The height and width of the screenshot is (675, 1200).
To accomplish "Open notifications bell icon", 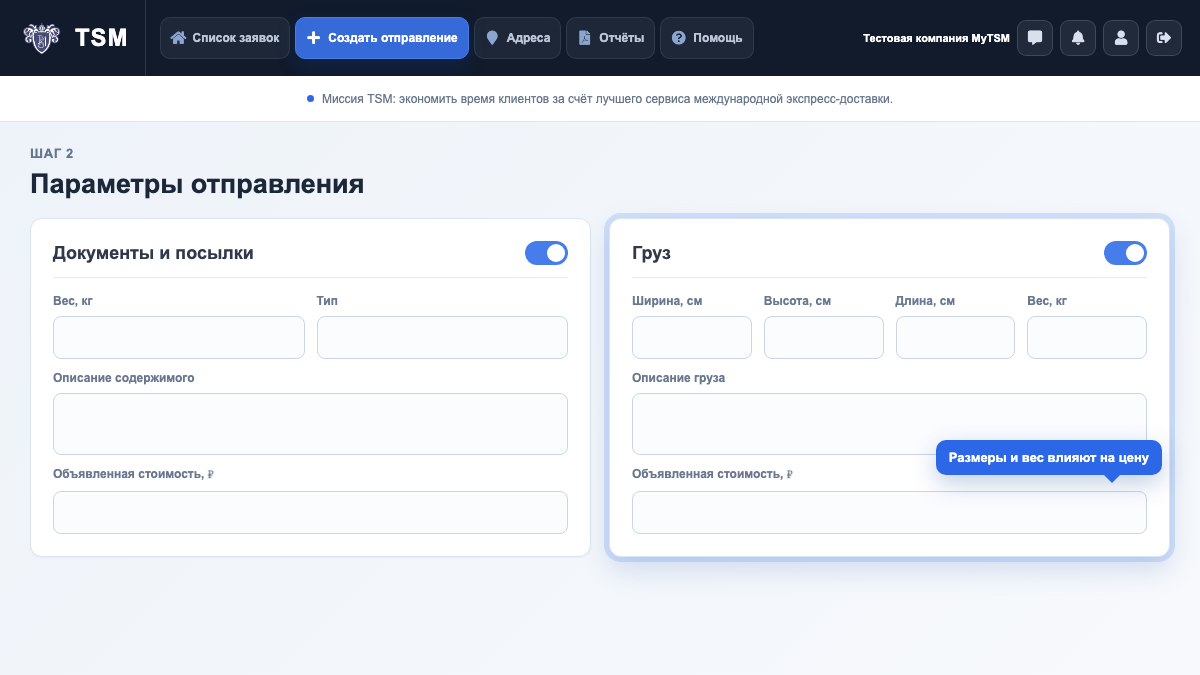I will (1078, 38).
